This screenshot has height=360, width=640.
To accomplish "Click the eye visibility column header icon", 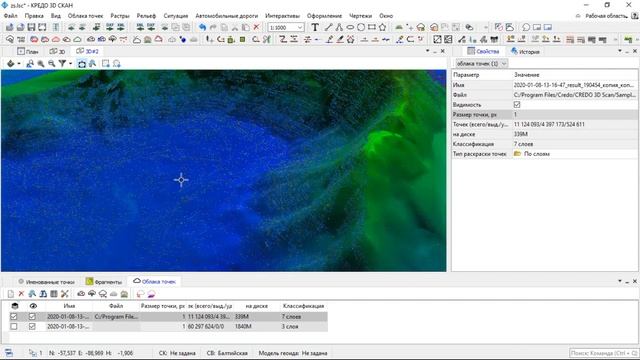I will coord(33,306).
